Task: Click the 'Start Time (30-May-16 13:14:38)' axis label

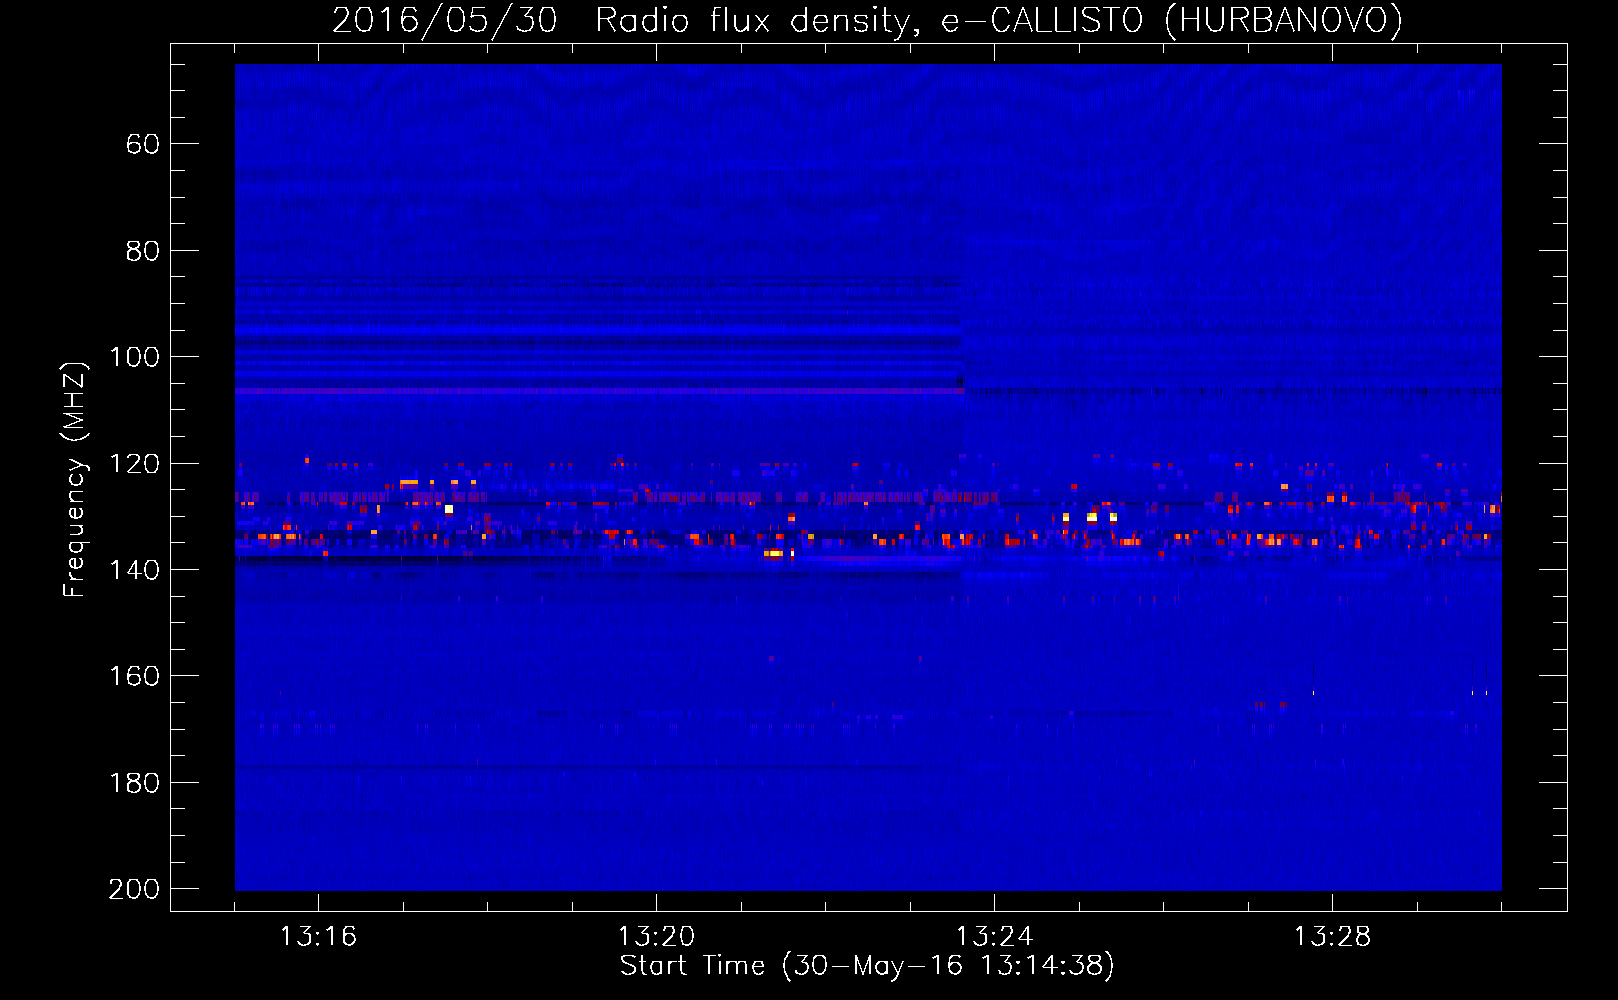Action: (x=867, y=966)
